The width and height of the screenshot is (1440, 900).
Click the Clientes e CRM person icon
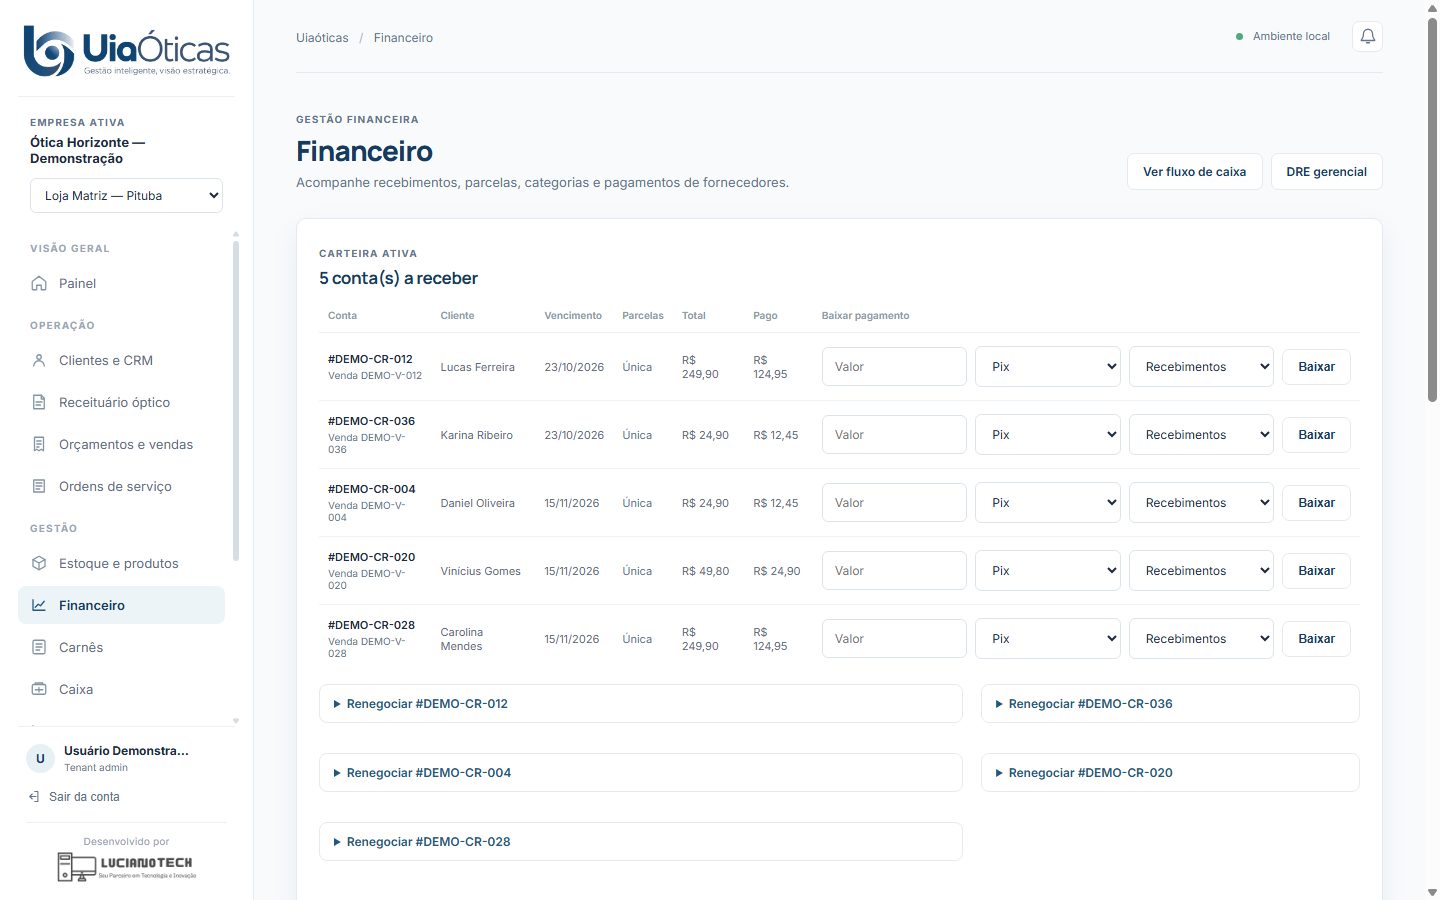click(x=39, y=360)
